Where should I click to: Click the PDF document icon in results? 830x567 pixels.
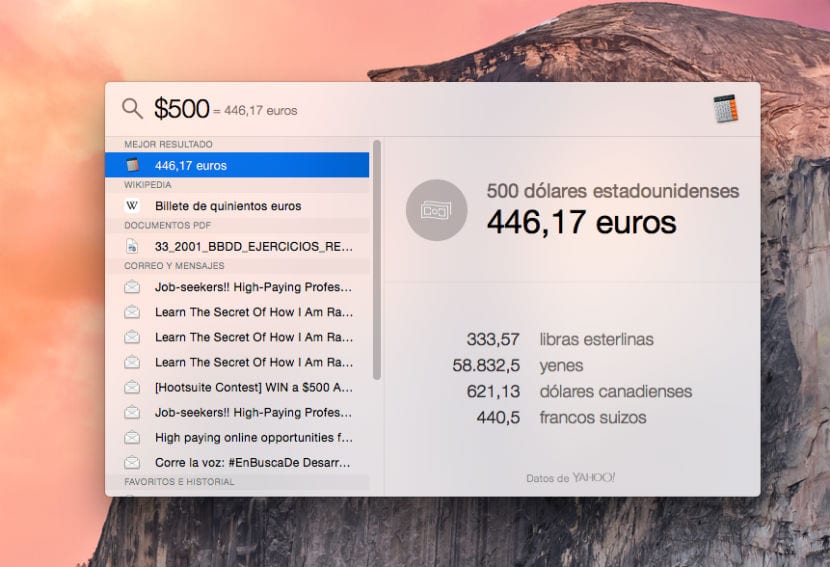[132, 246]
